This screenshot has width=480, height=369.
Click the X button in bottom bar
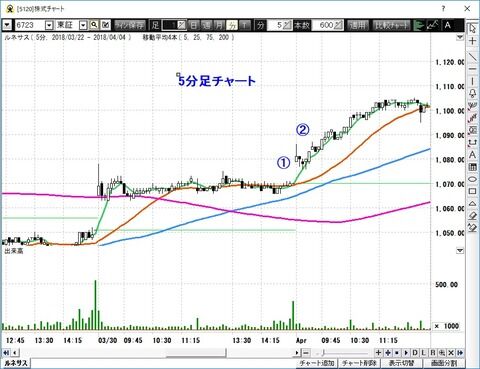pyautogui.click(x=451, y=352)
